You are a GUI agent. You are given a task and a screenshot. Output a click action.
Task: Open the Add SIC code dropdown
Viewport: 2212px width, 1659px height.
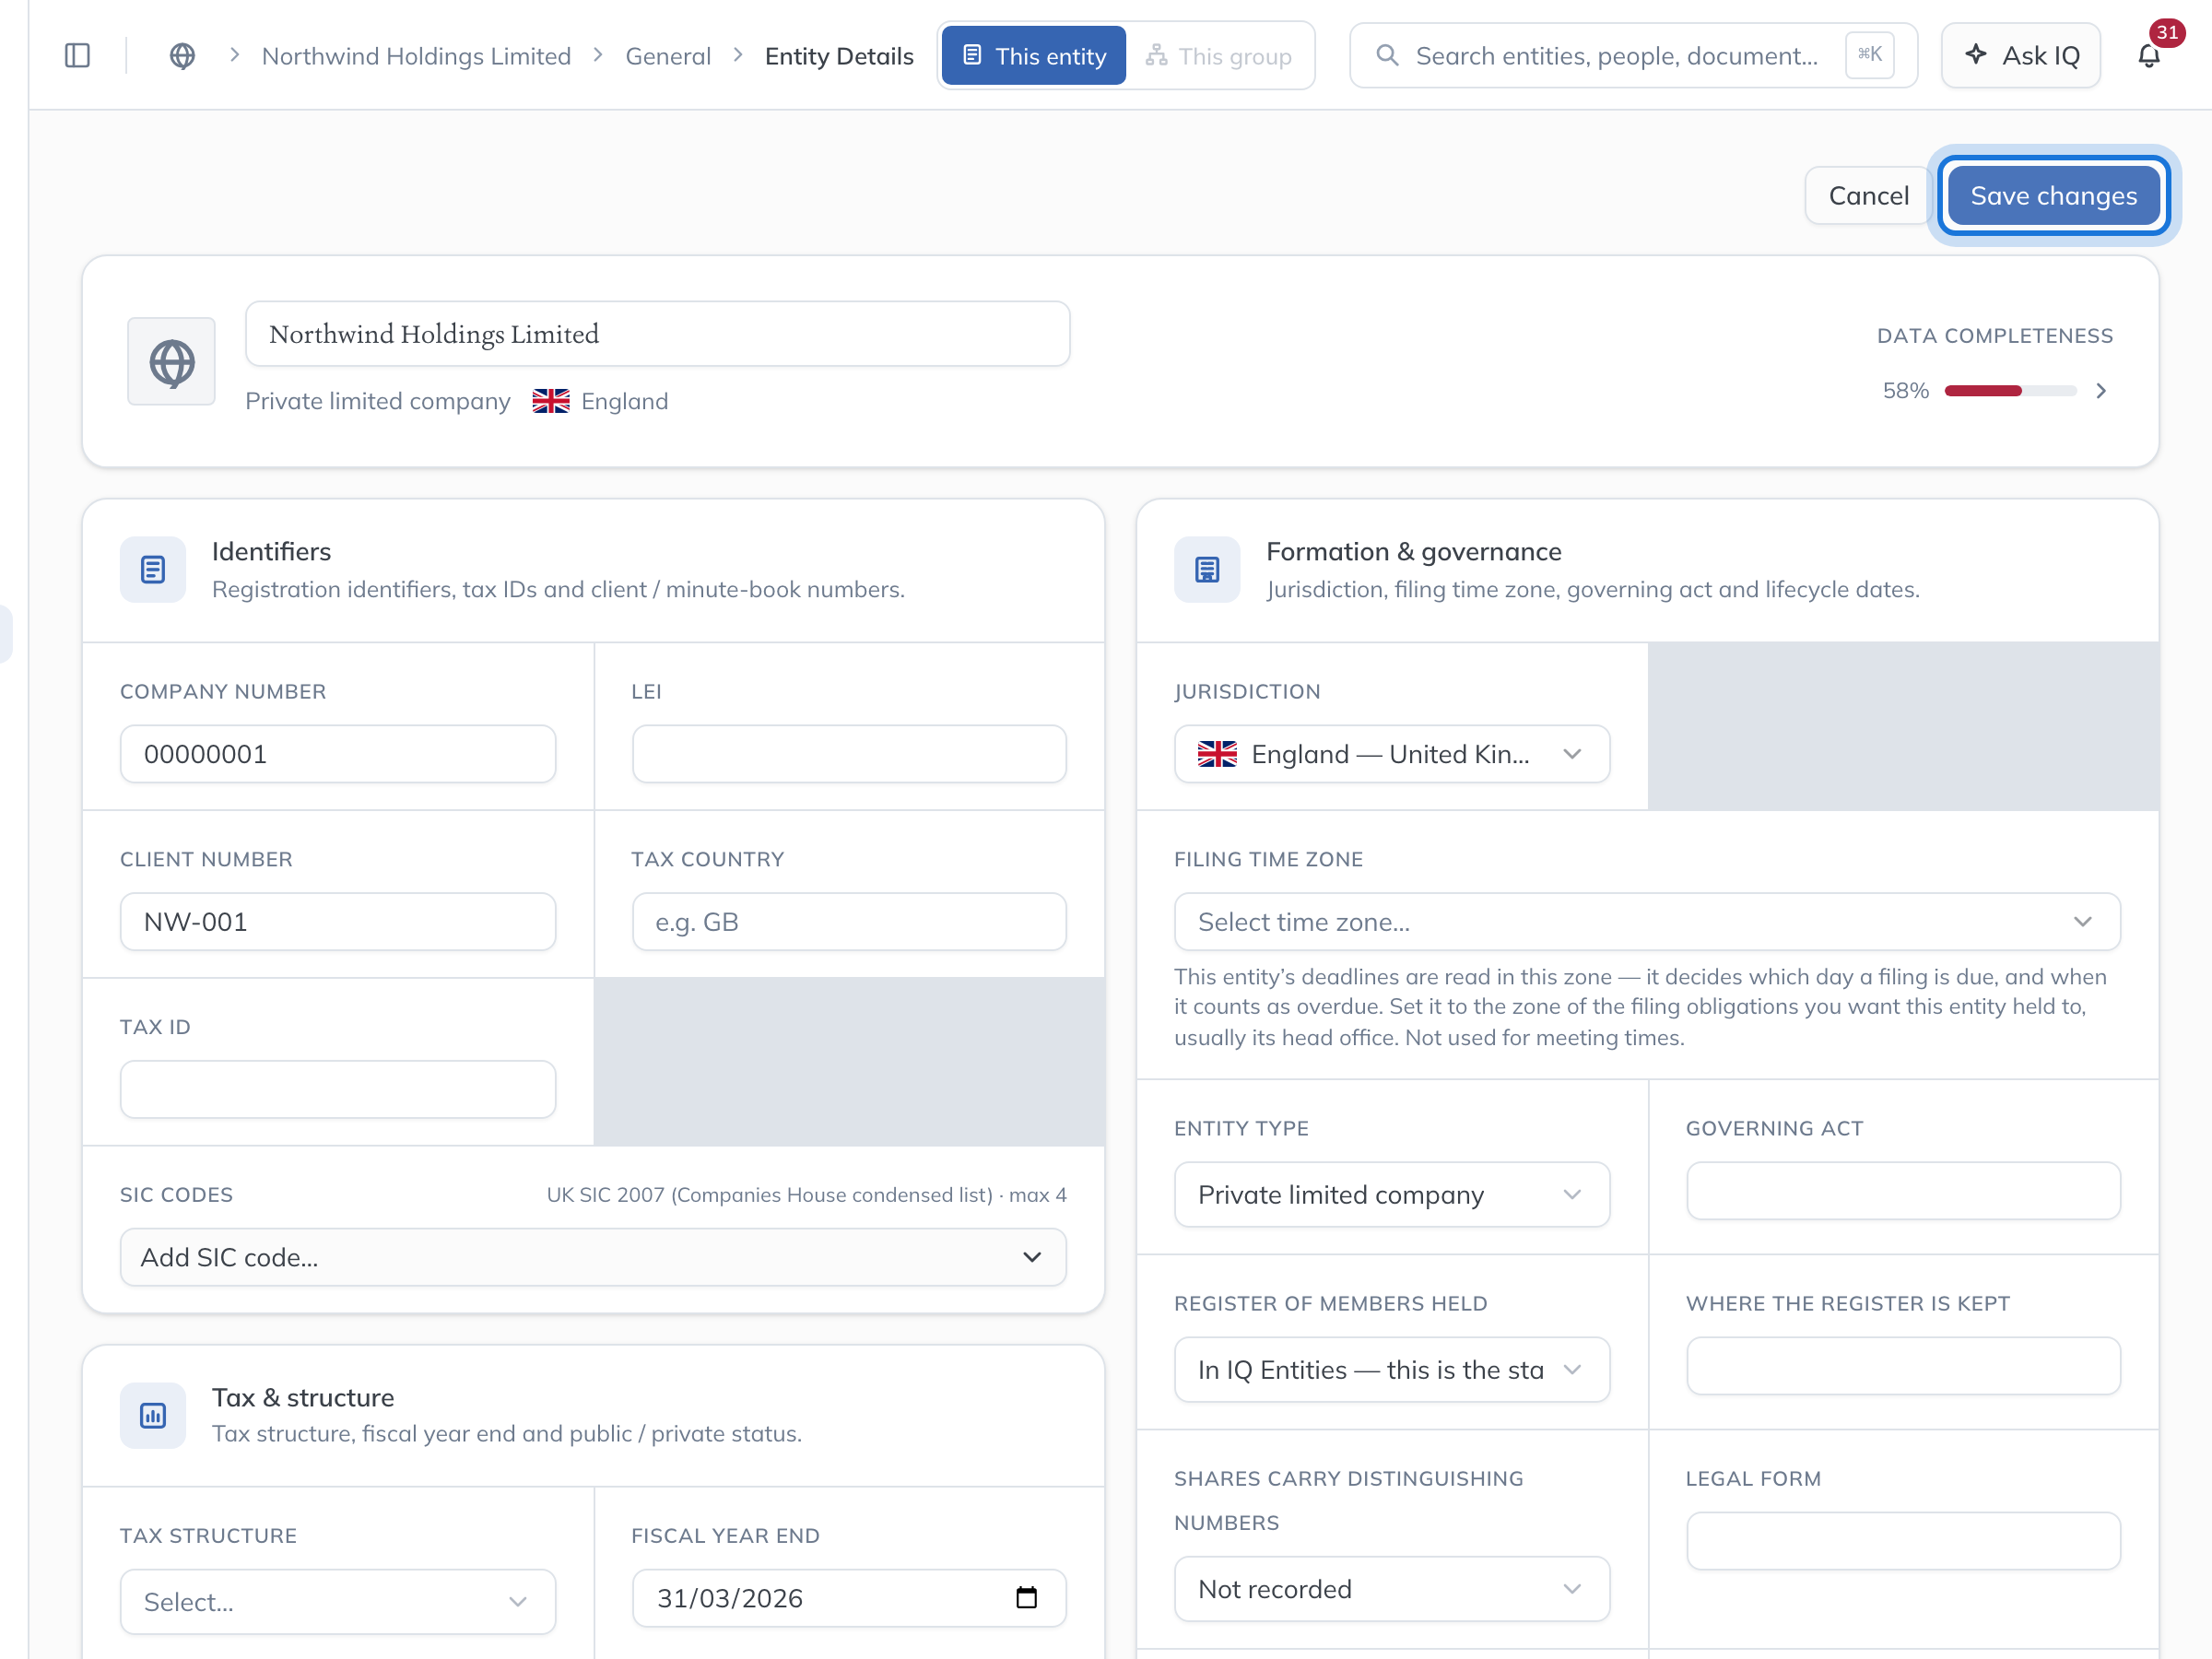(593, 1257)
